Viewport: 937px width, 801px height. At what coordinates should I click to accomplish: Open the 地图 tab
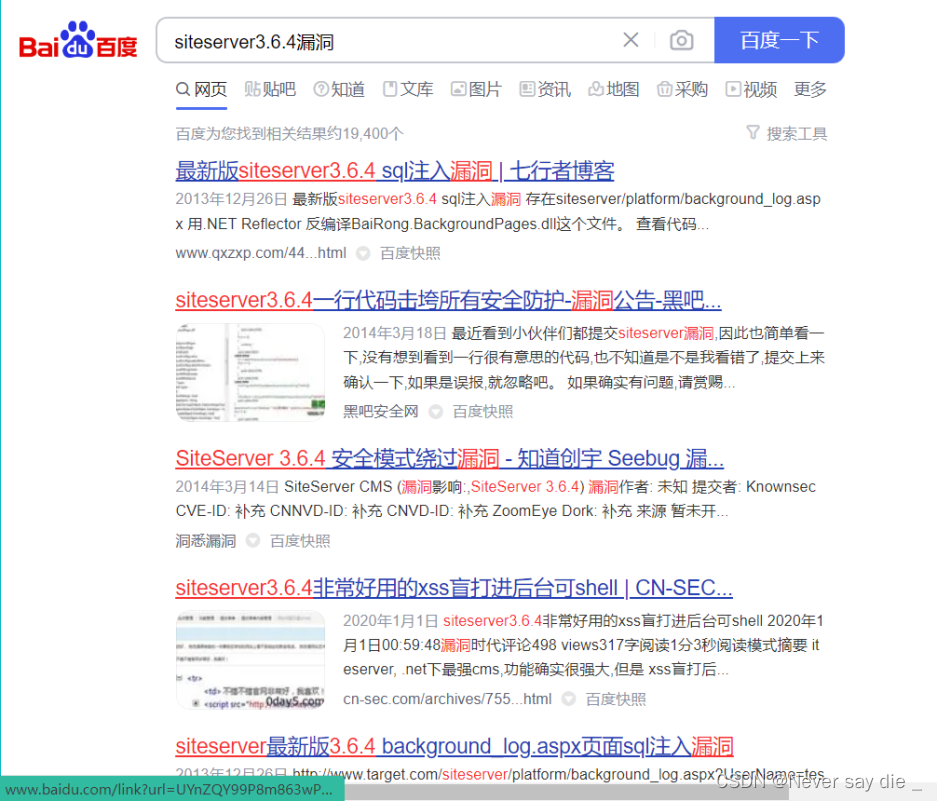(614, 90)
